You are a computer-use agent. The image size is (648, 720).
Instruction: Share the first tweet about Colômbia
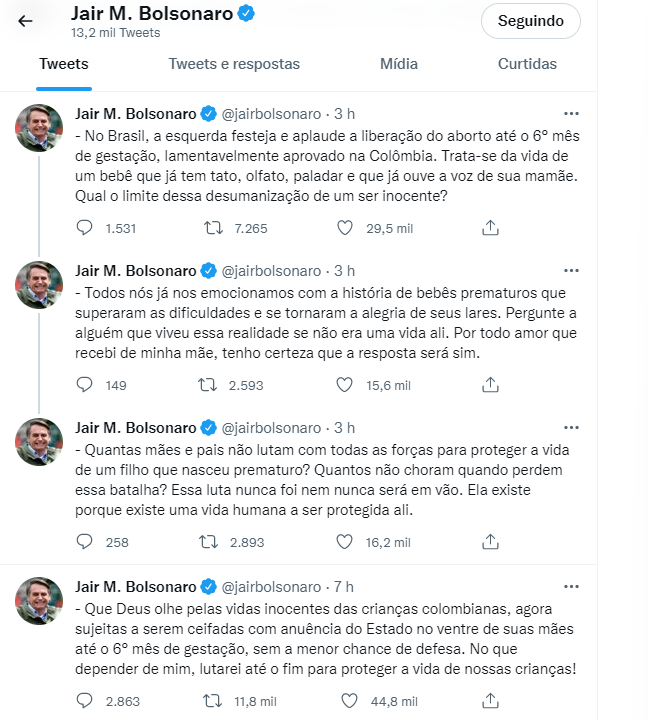click(x=490, y=228)
